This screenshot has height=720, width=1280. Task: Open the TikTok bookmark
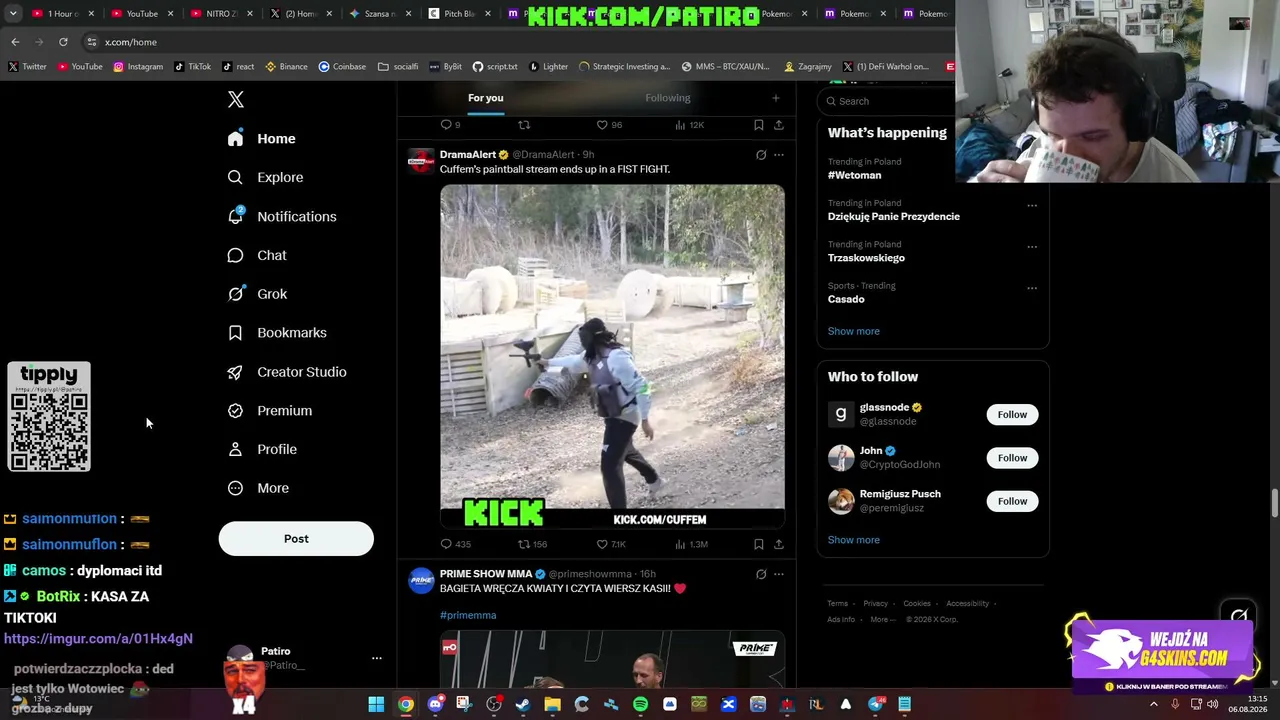coord(192,67)
